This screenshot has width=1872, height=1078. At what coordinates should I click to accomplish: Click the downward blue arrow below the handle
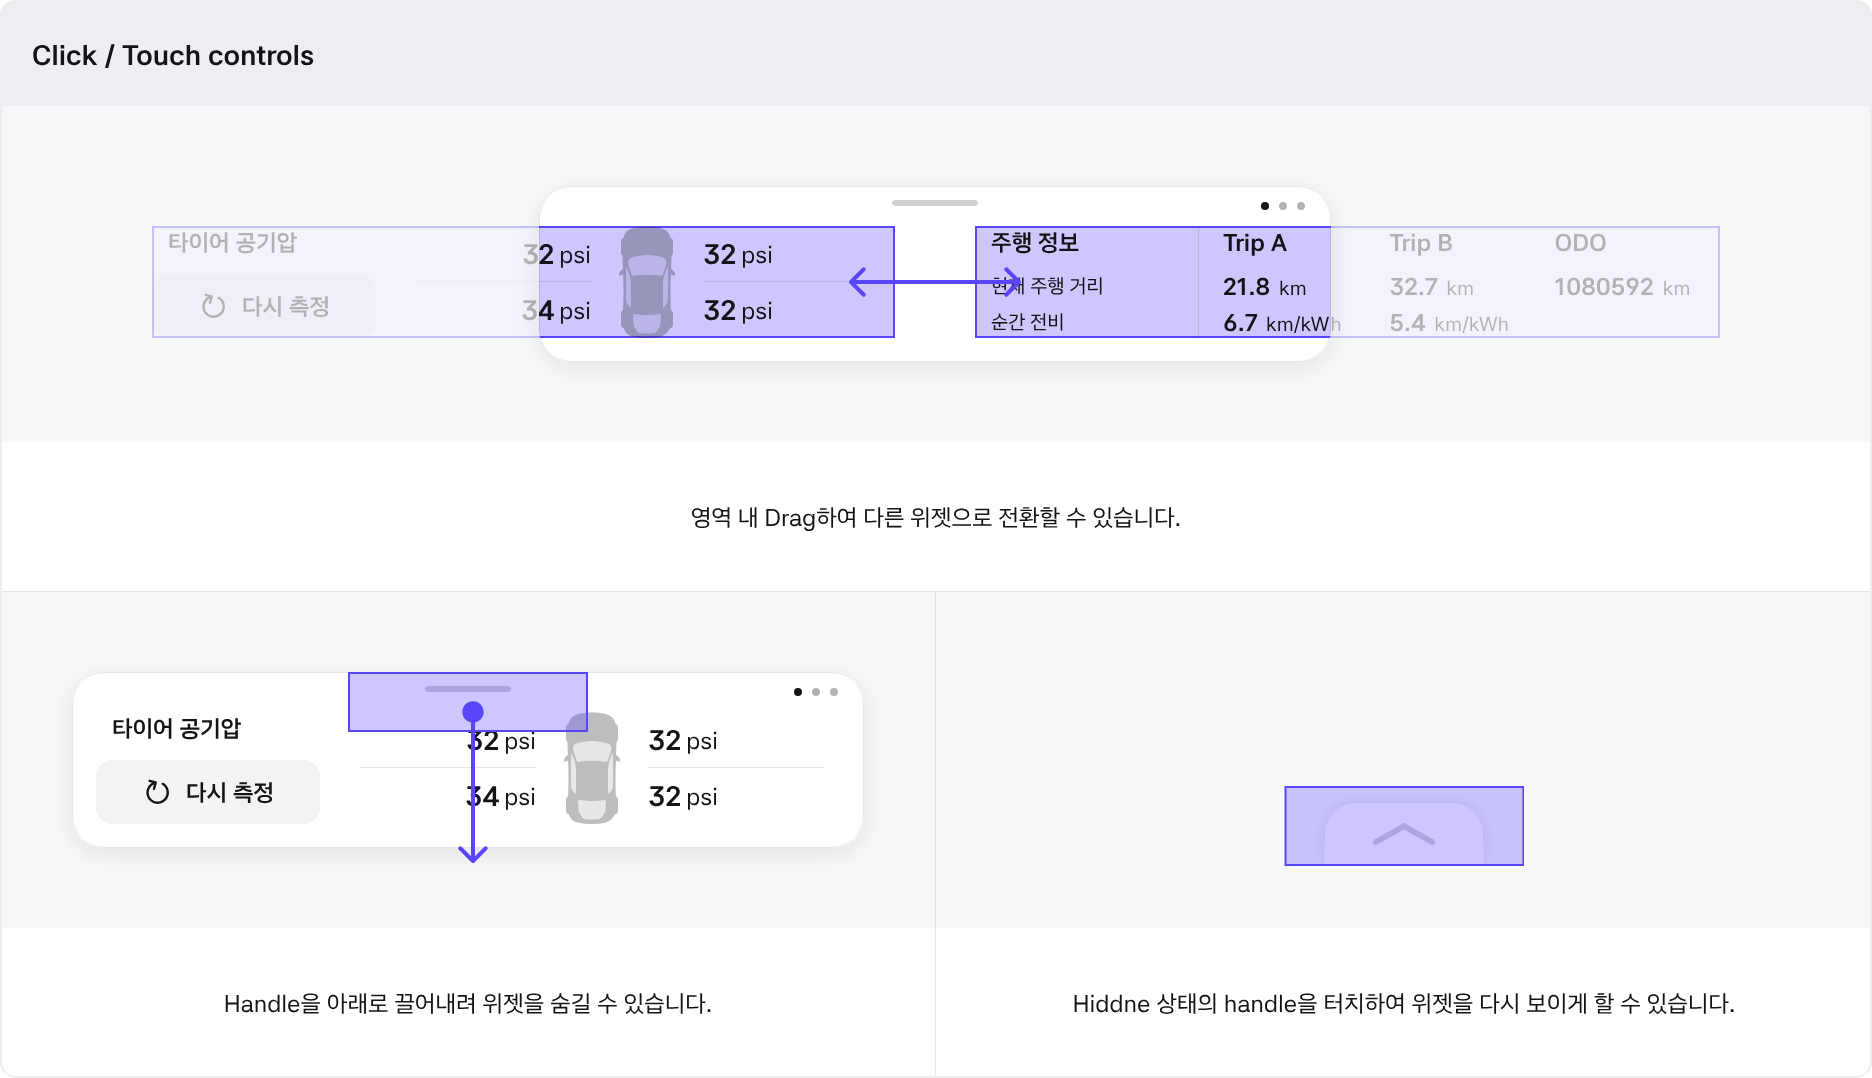point(473,850)
